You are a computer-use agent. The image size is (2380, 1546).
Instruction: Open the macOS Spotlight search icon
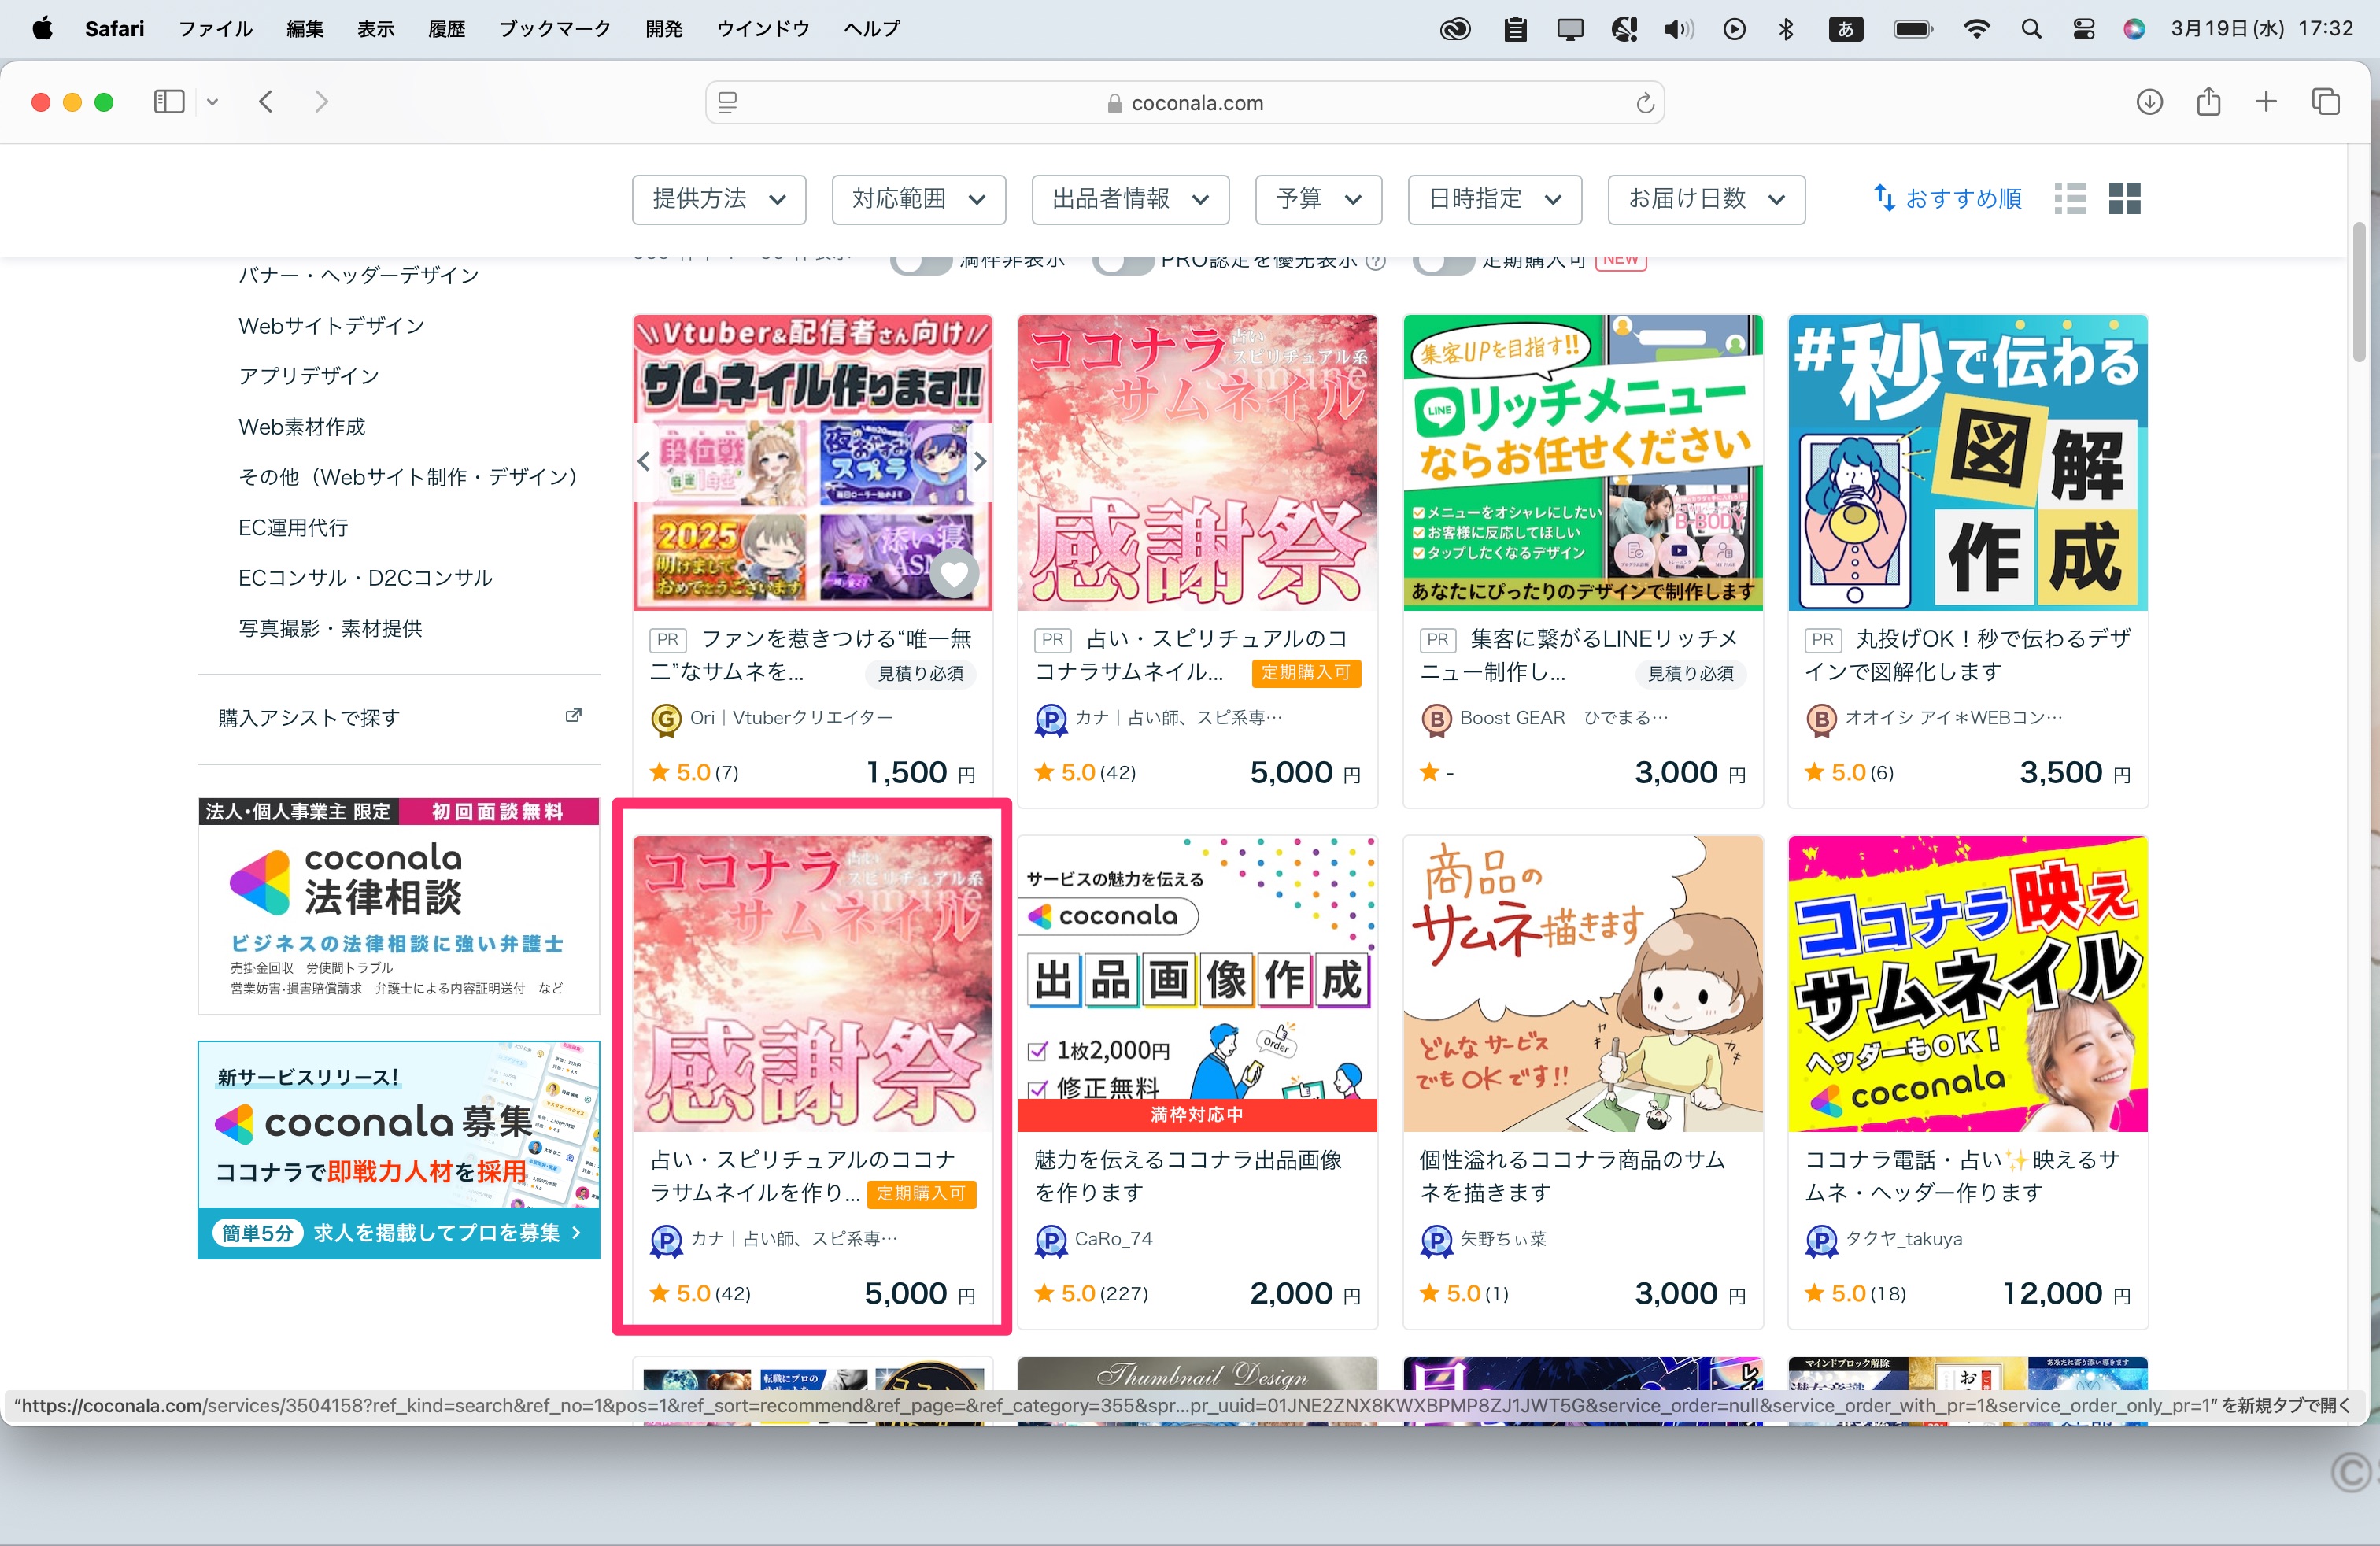(2030, 29)
